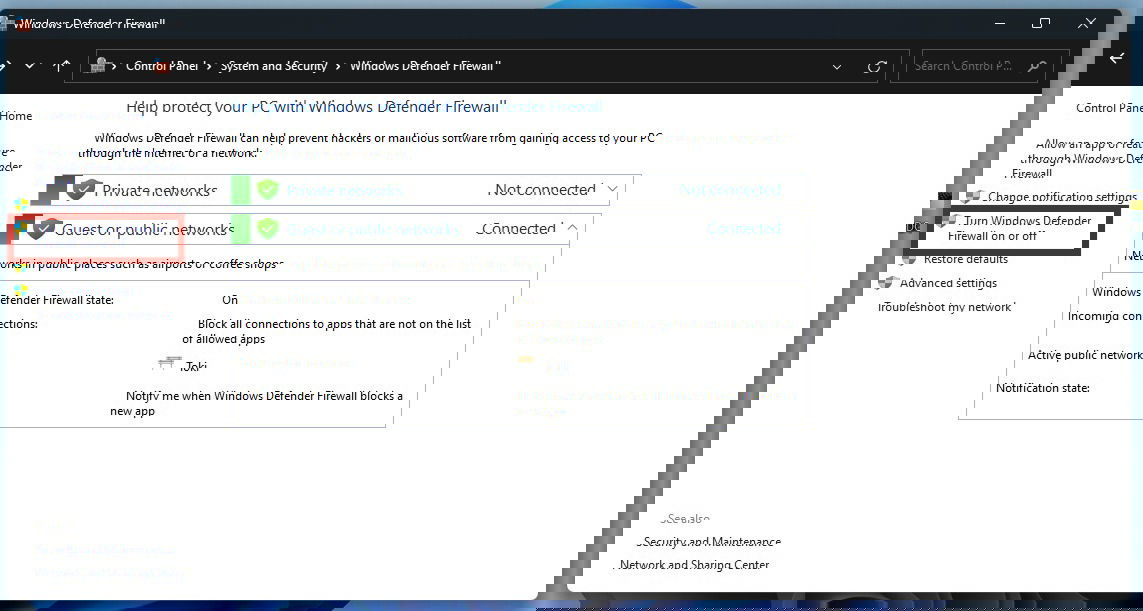Click the Control Panel icon in the address bar

pyautogui.click(x=98, y=65)
